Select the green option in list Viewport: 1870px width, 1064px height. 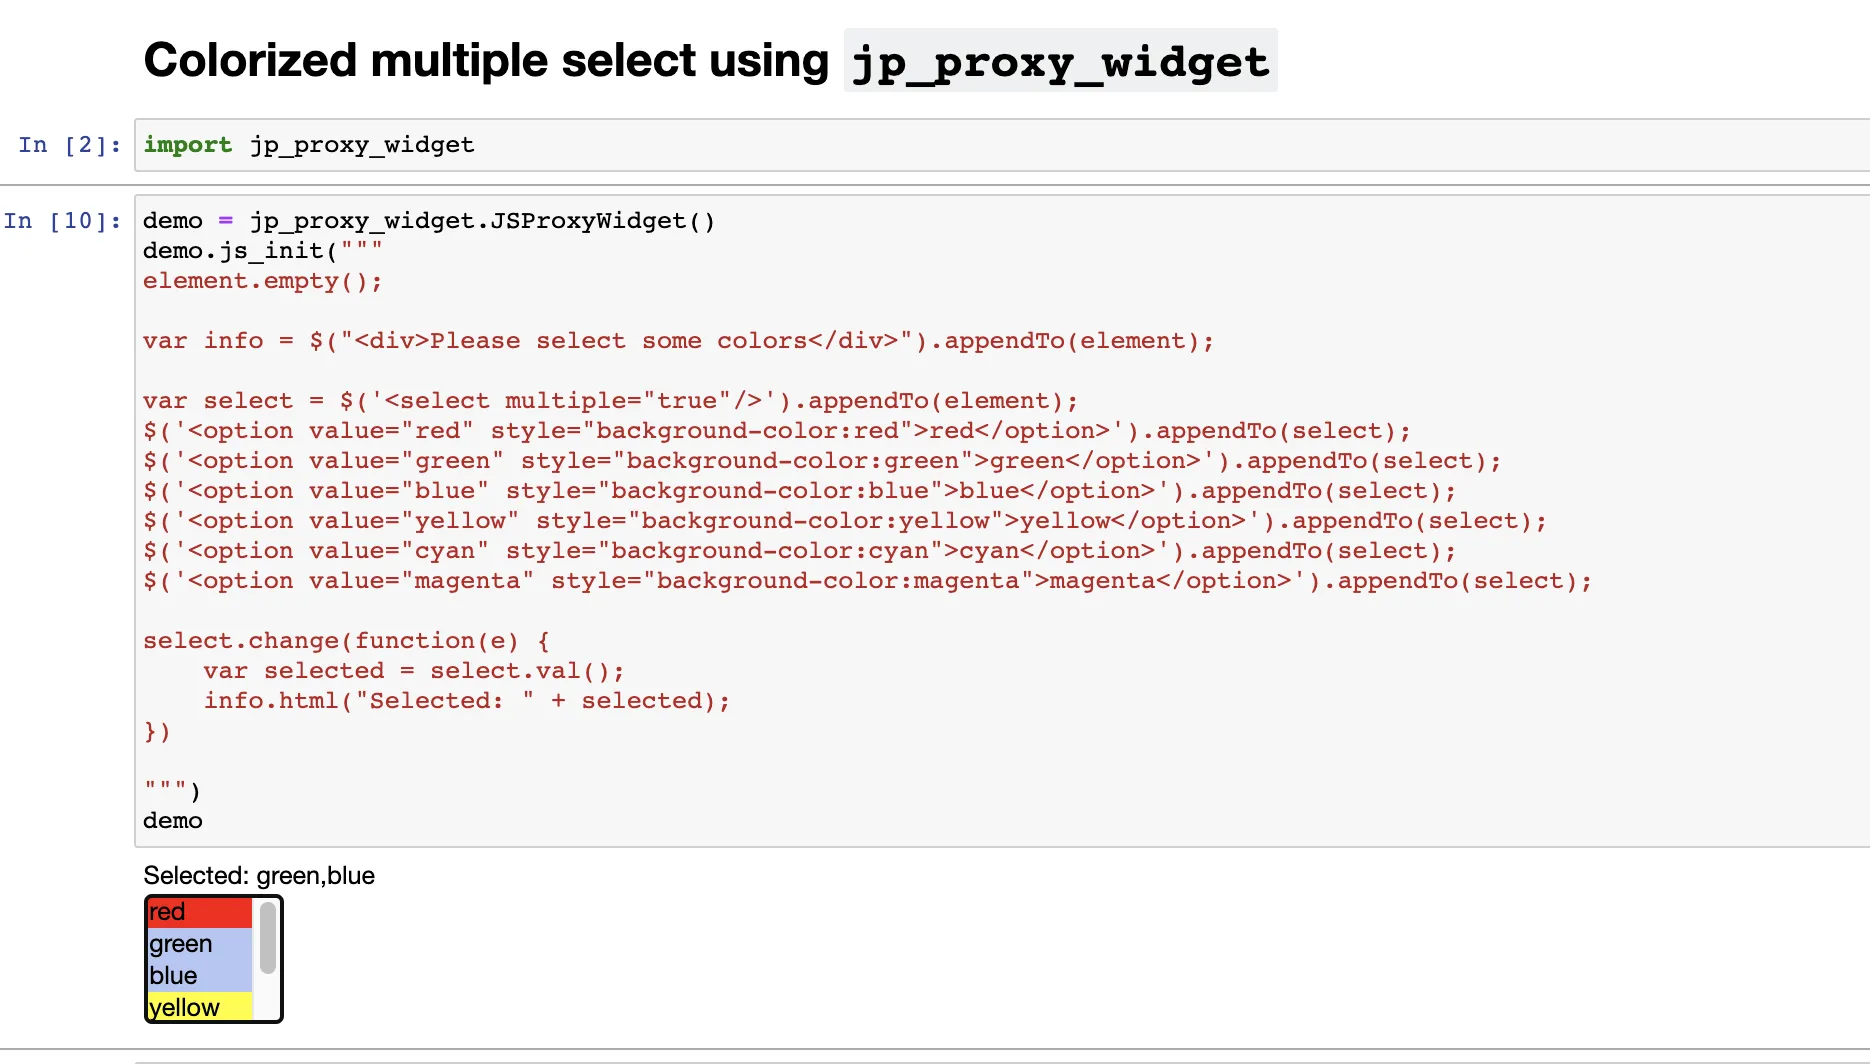coord(200,944)
